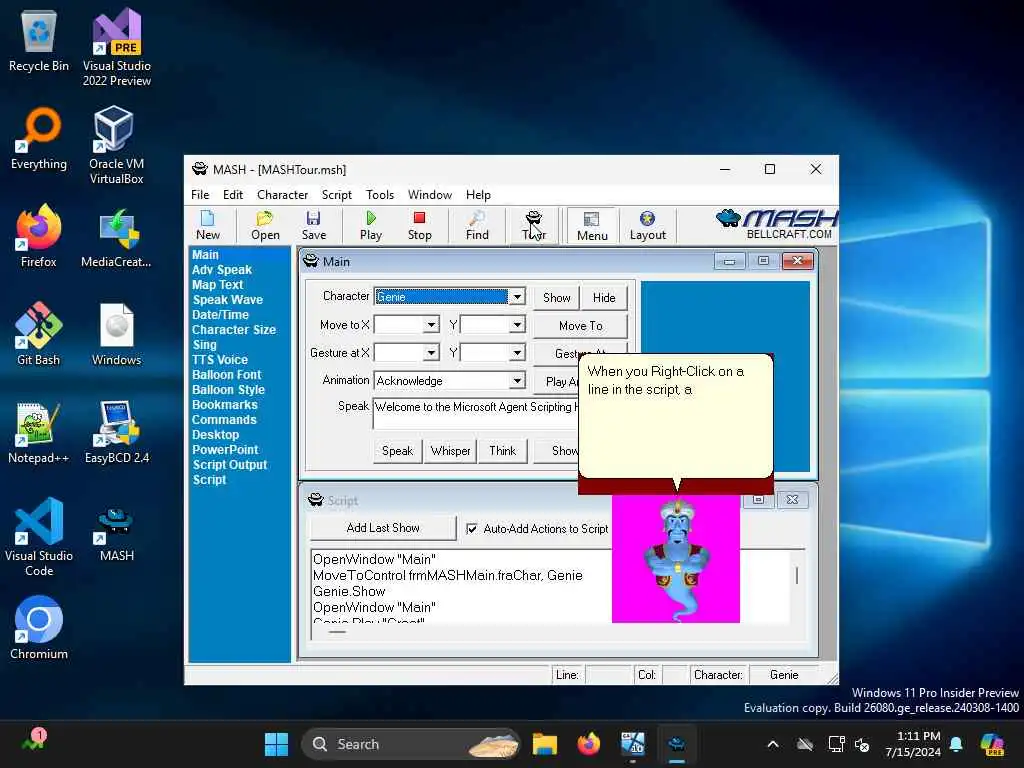Select Visual Studio 2022 Preview desktop icon
This screenshot has width=1024, height=768.
coord(117,47)
